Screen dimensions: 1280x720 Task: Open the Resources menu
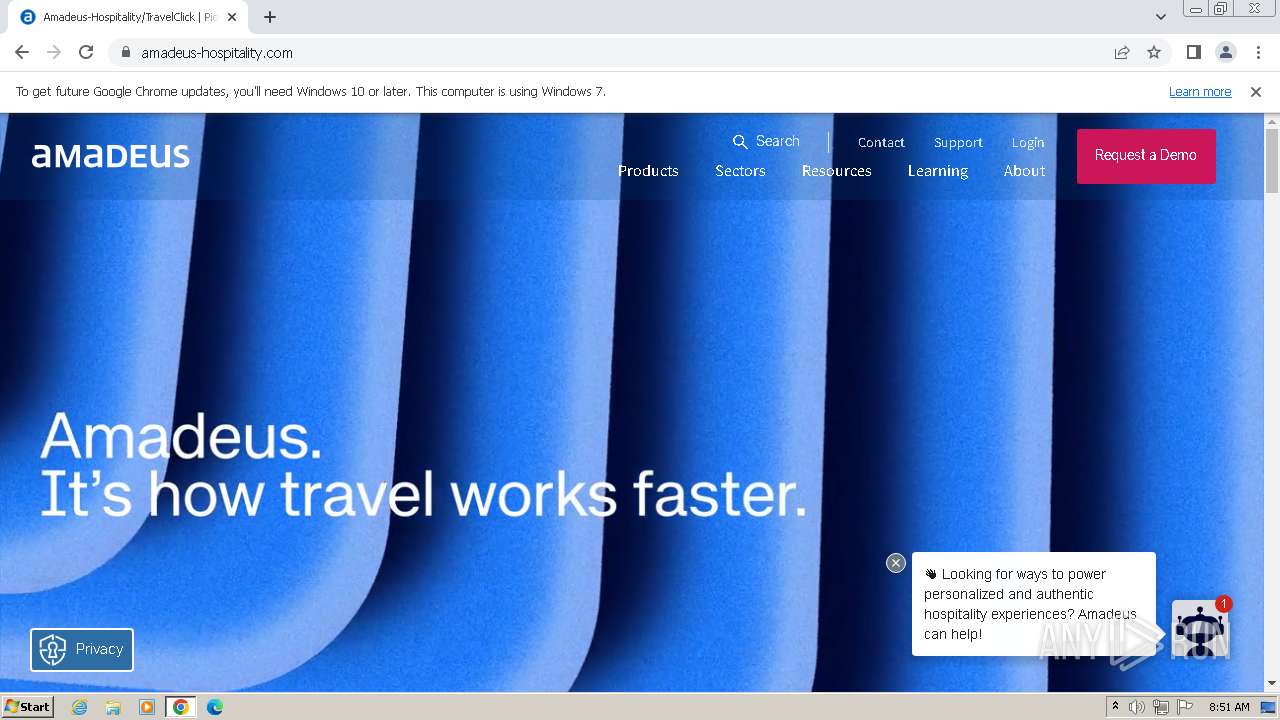pyautogui.click(x=836, y=171)
